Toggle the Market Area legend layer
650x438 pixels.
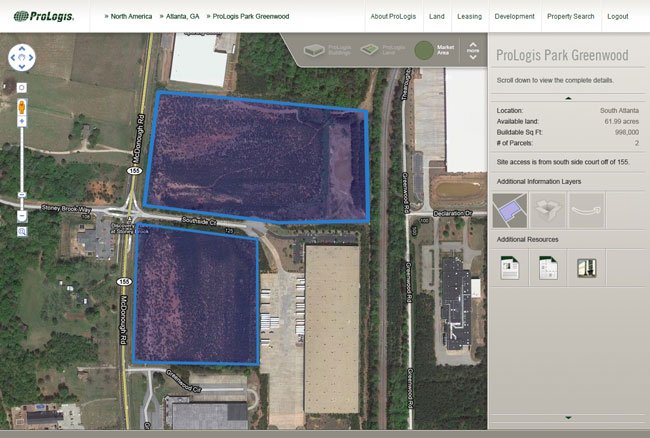tap(434, 50)
